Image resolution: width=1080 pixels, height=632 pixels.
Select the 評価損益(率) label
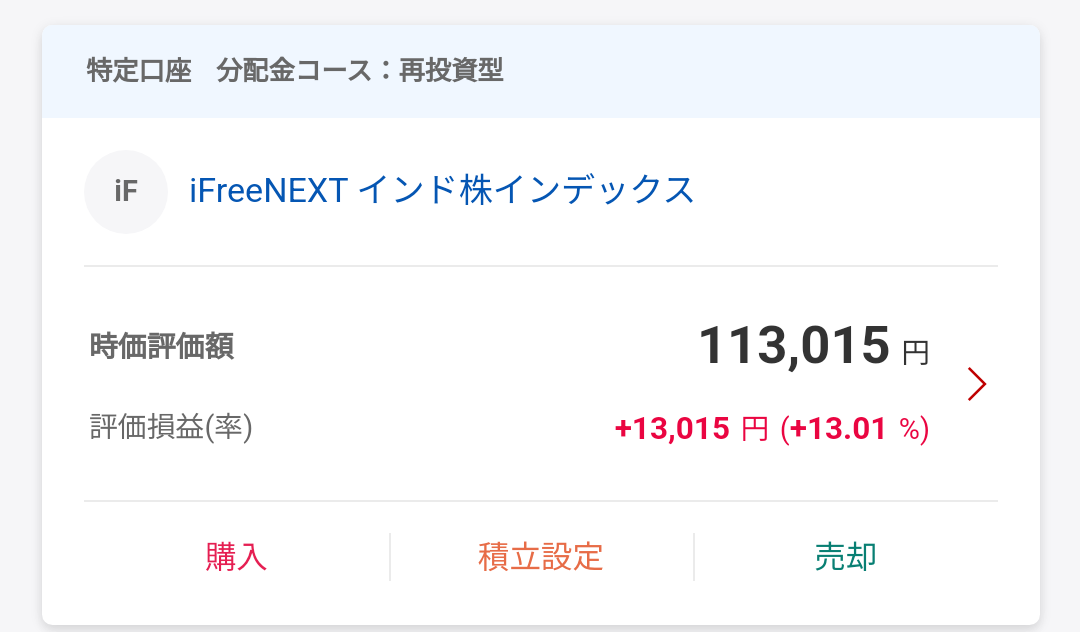(x=172, y=427)
